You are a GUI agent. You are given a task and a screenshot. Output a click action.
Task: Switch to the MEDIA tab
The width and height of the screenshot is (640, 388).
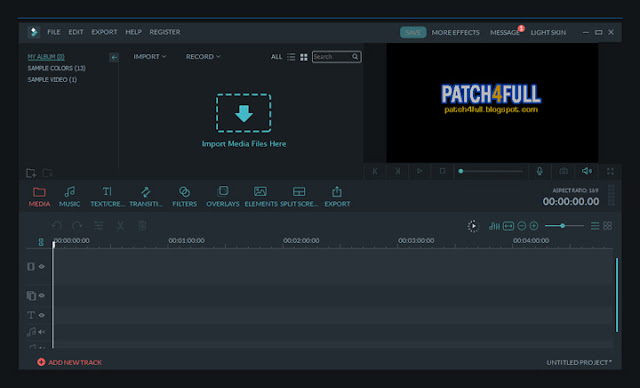pyautogui.click(x=39, y=197)
